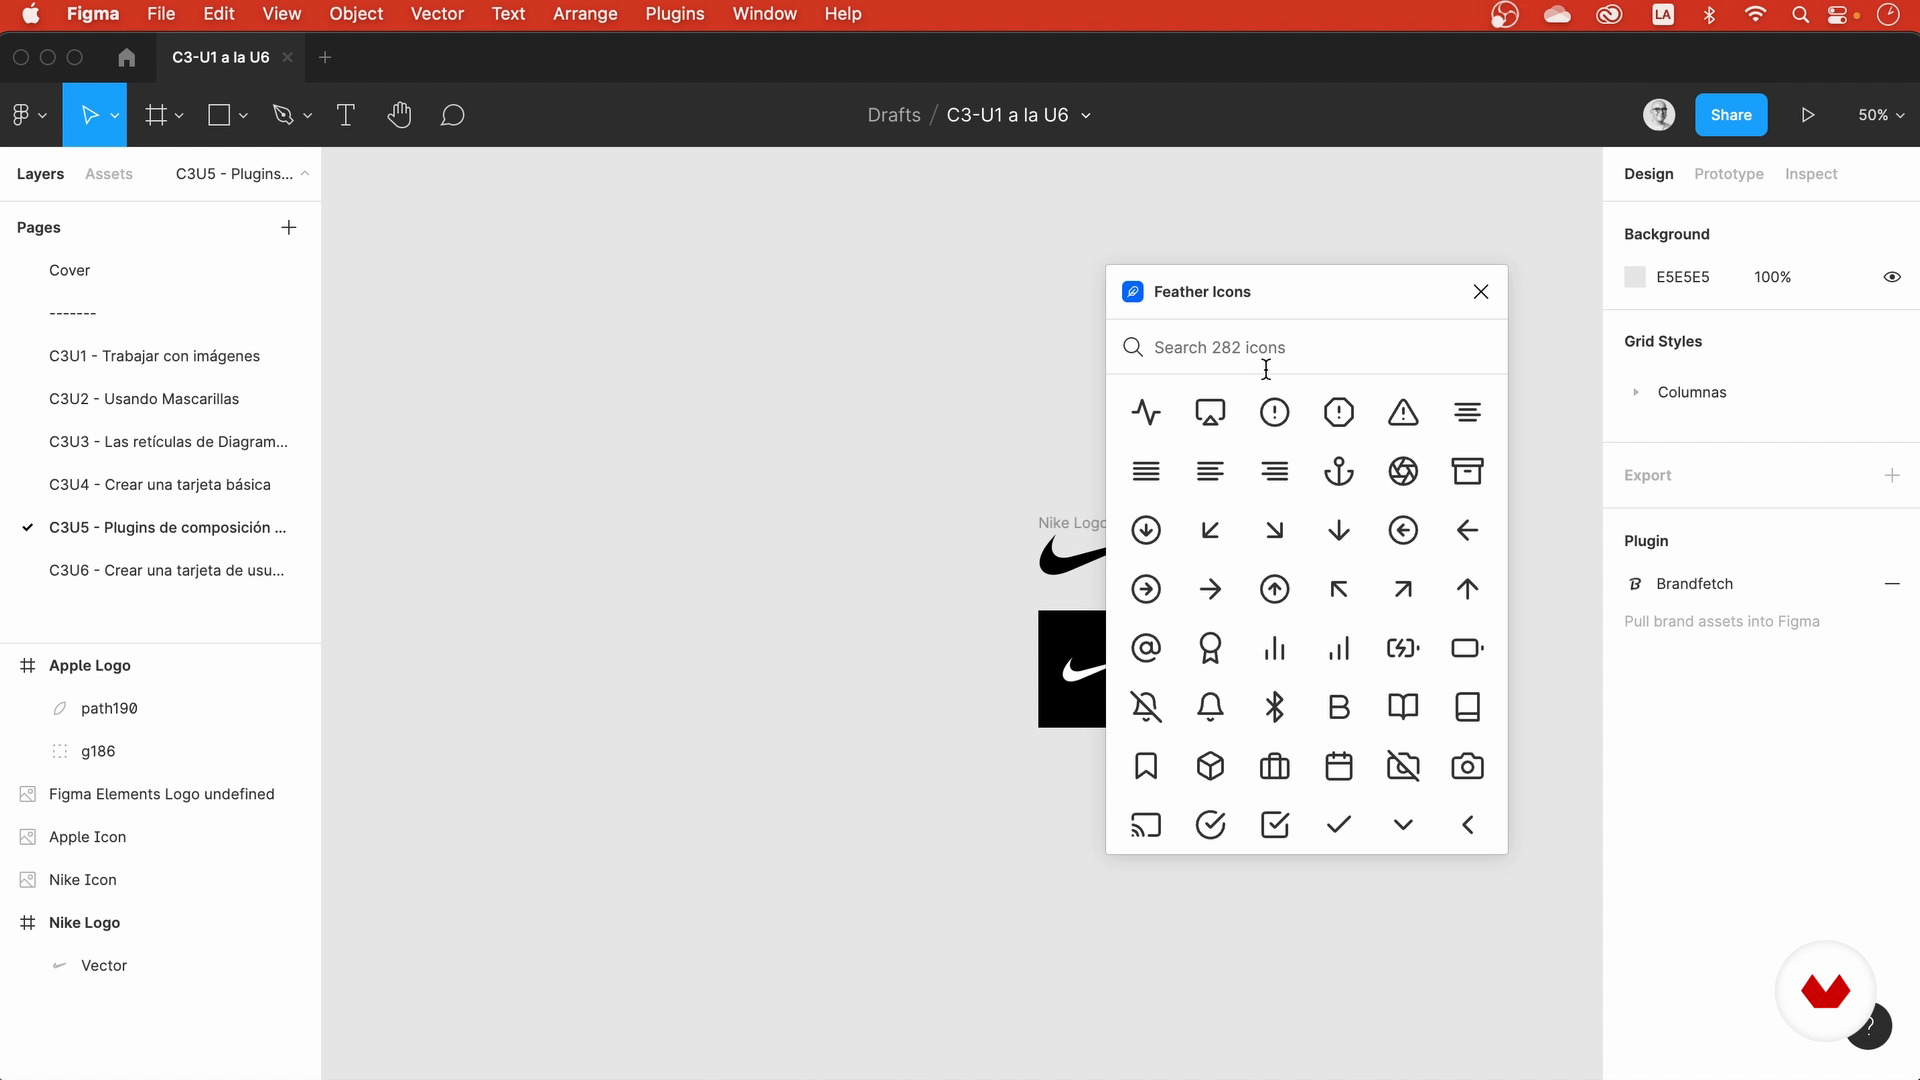Viewport: 1920px width, 1080px height.
Task: Select the Pen tool
Action: coord(283,115)
